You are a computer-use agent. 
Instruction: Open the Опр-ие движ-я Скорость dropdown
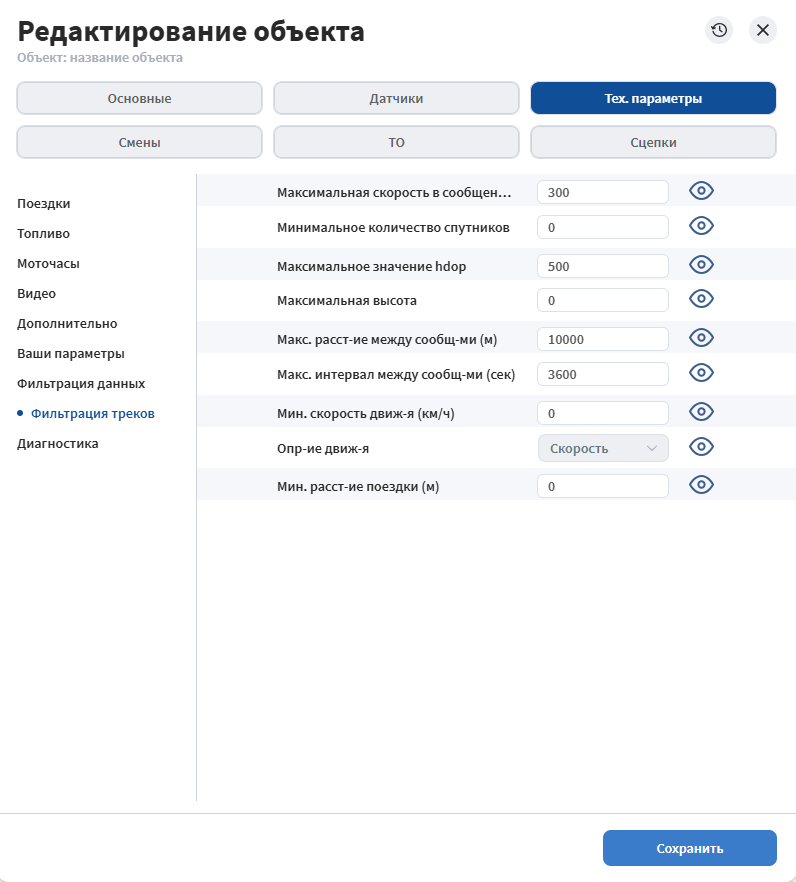tap(603, 448)
